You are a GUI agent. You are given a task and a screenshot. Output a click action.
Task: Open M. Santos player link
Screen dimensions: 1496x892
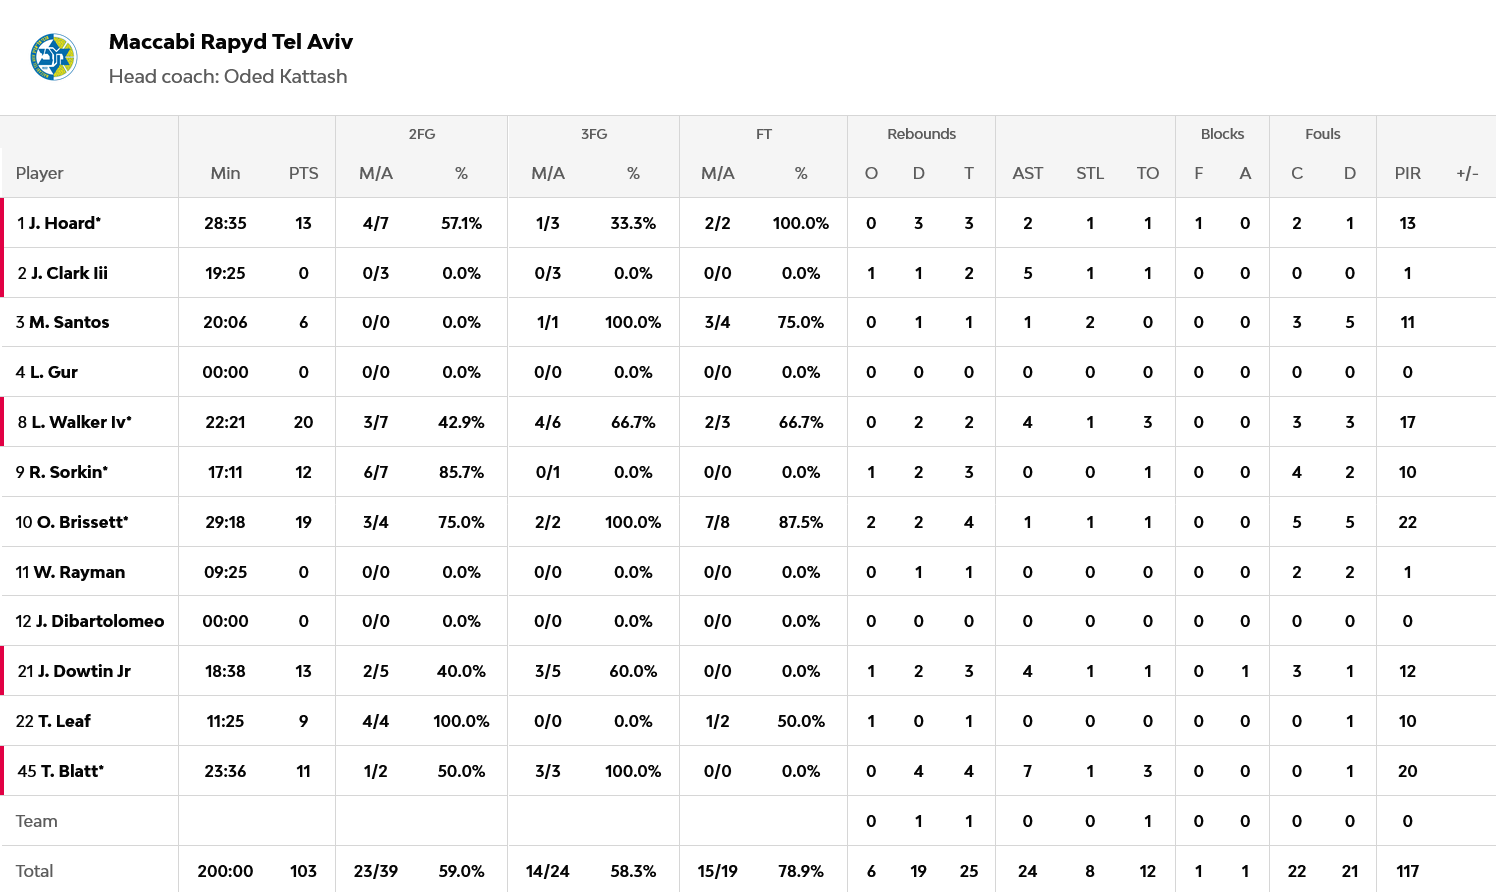69,322
